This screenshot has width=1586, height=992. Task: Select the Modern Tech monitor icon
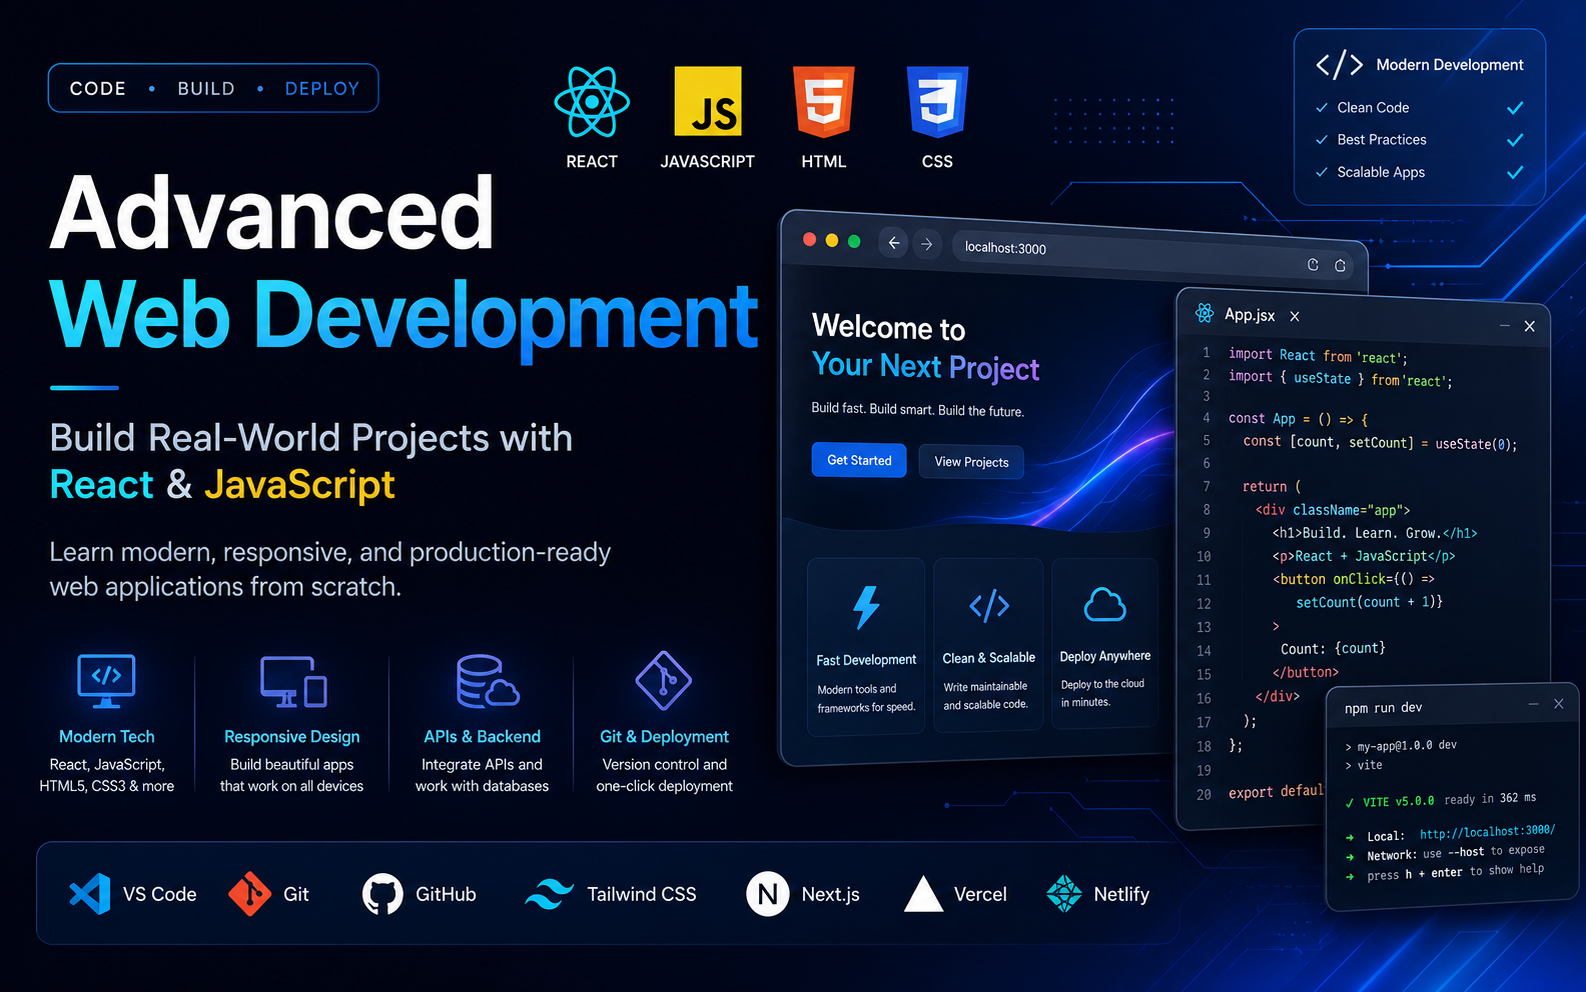tap(106, 680)
